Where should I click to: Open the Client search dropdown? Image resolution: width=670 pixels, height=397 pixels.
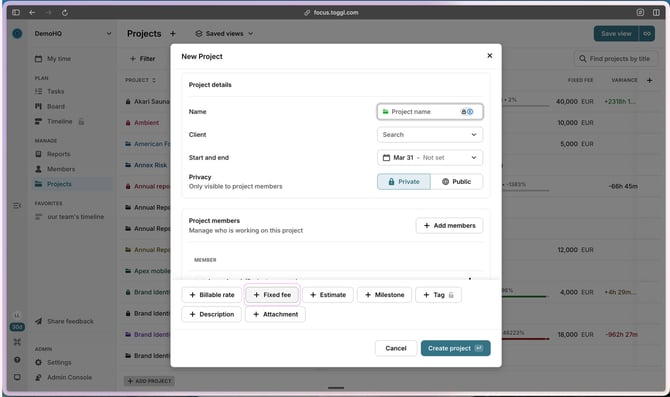[430, 135]
